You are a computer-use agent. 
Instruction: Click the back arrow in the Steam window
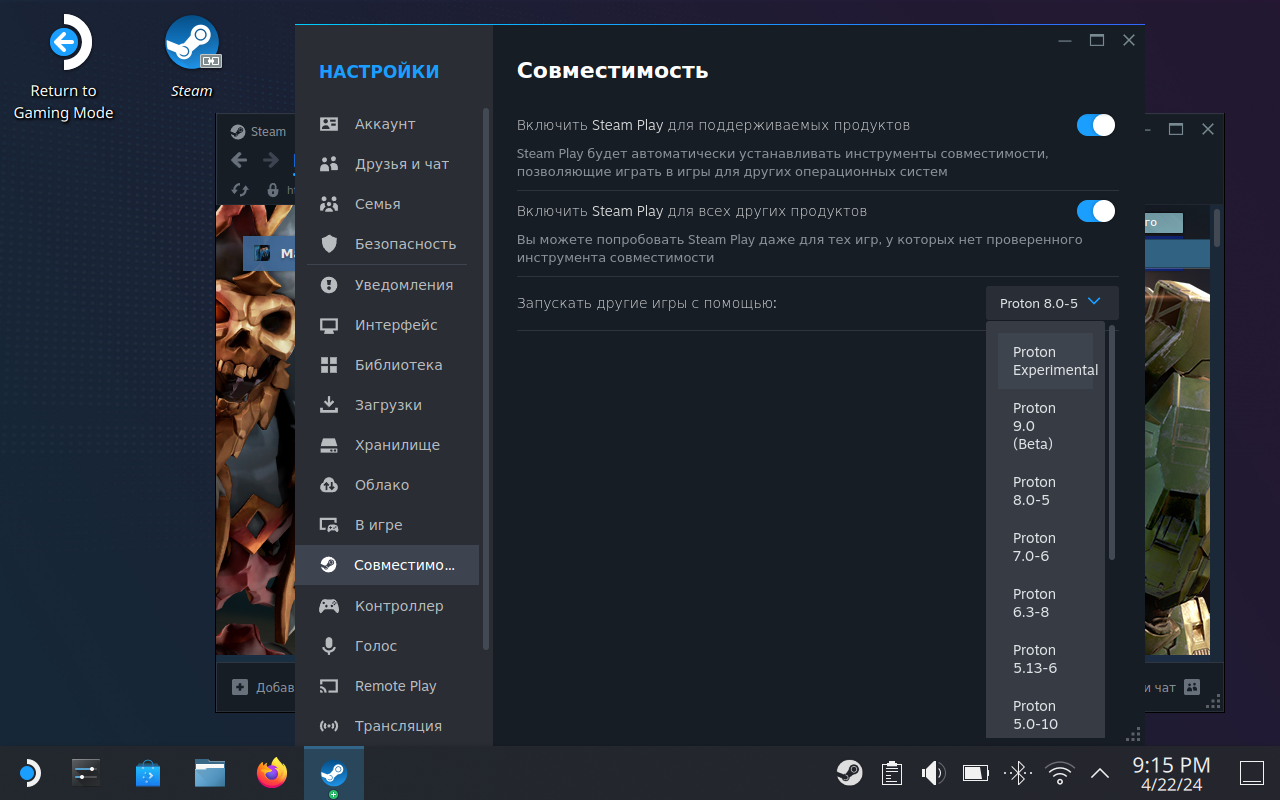[238, 160]
